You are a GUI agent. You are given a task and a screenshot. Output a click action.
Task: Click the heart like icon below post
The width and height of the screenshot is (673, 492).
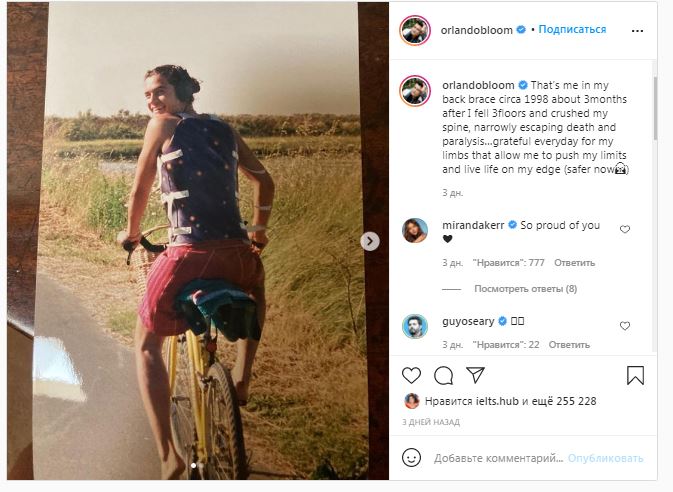point(411,376)
